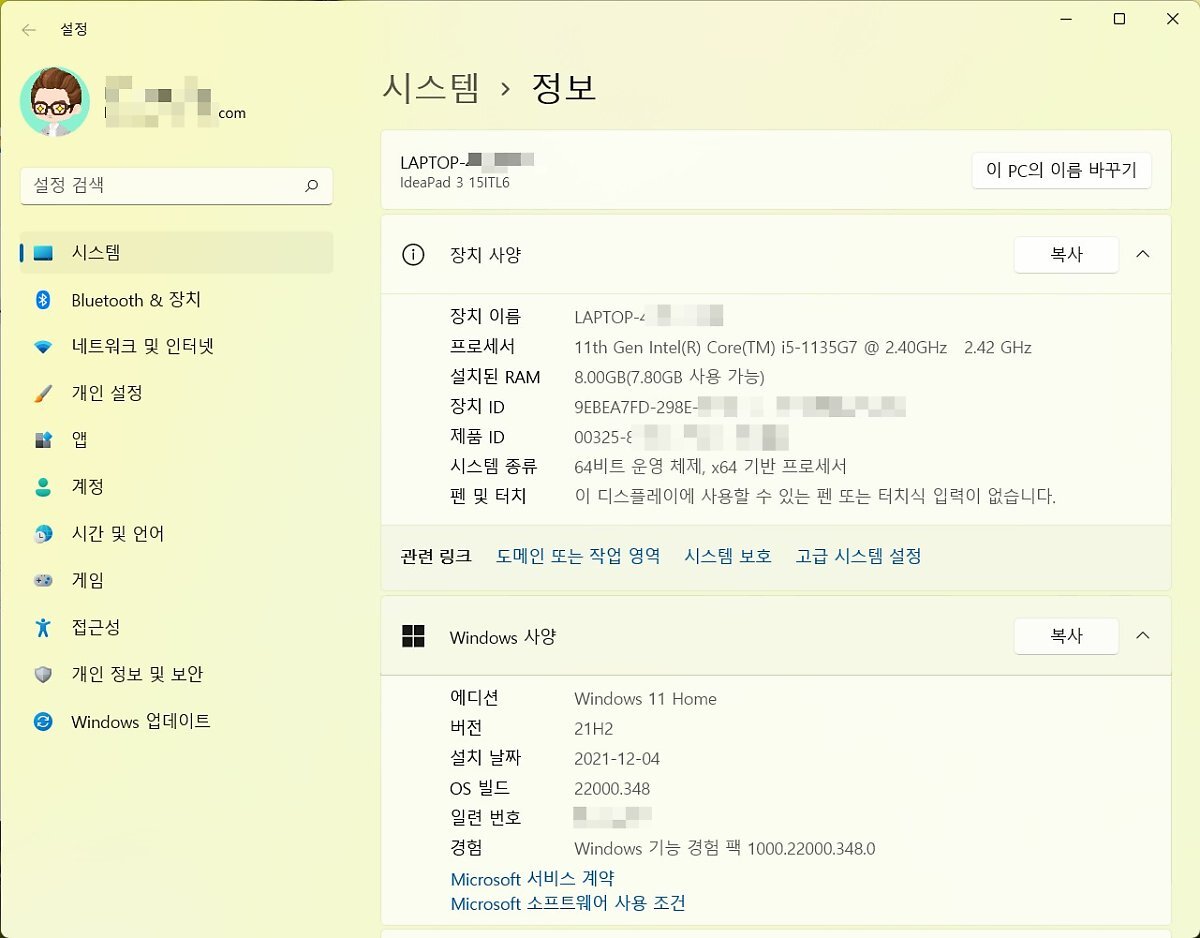
Task: Focus the 설정 검색 search box
Action: pos(176,185)
